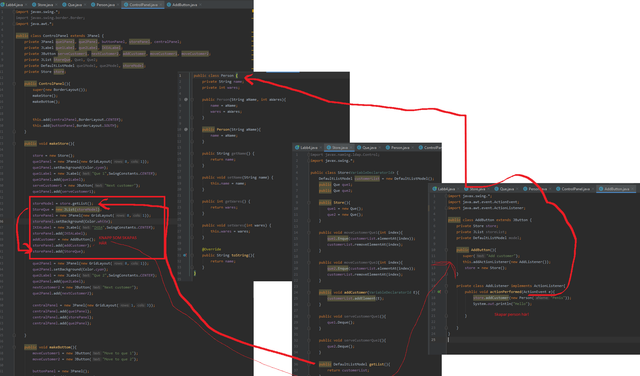Open Que.java tab in the Store editor window

pos(367,147)
